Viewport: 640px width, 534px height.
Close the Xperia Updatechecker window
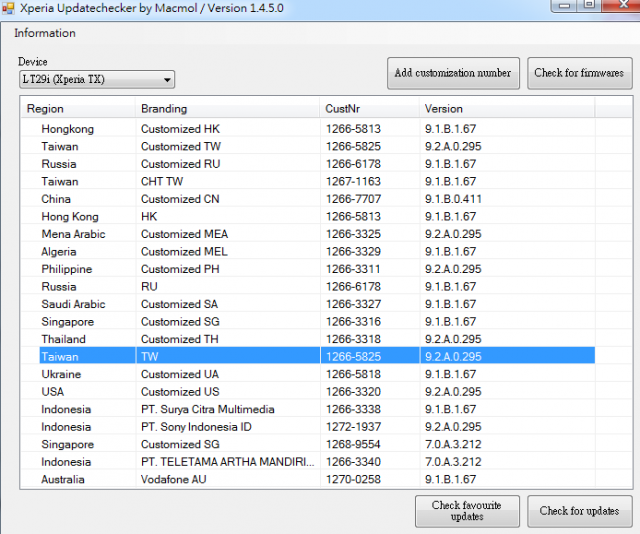tap(621, 5)
